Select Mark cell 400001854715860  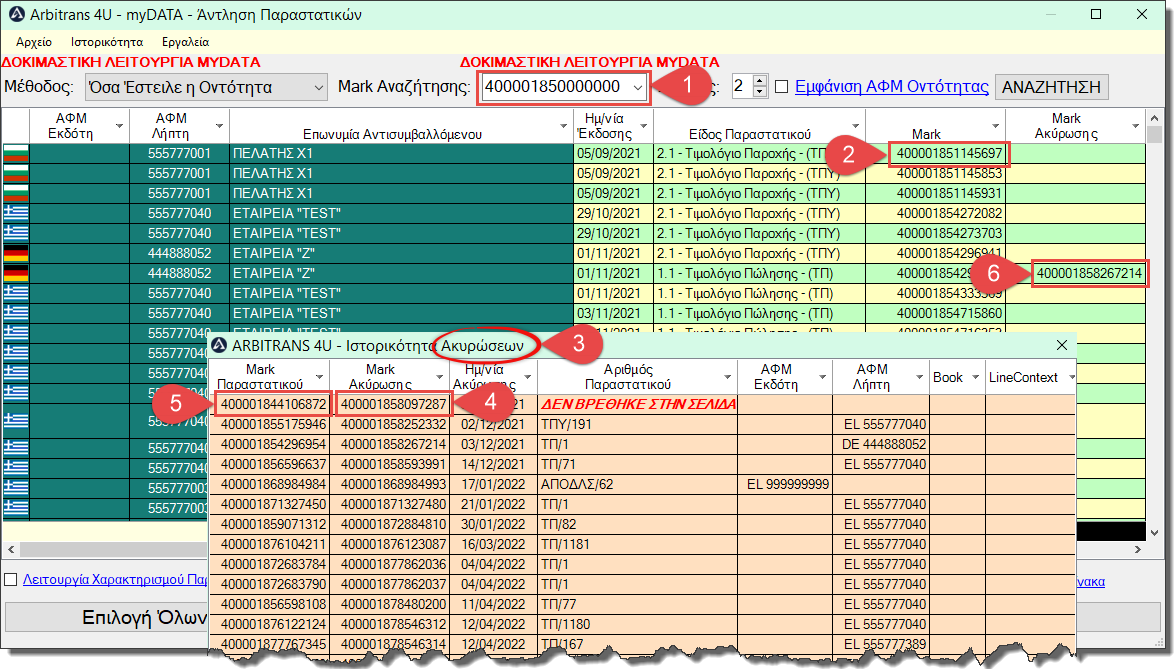click(x=935, y=313)
